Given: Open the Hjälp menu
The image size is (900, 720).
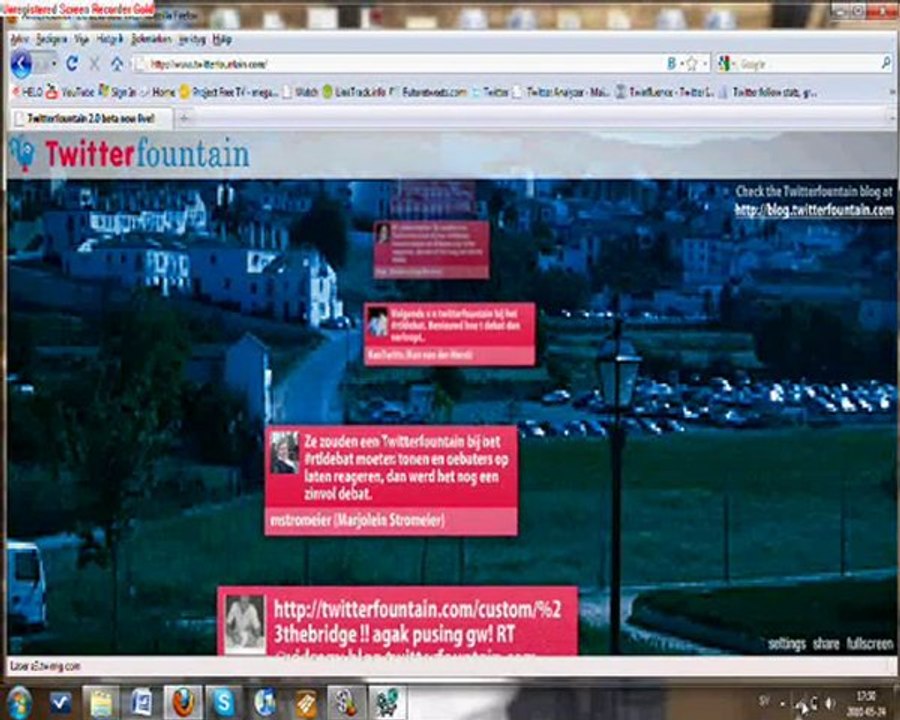Looking at the screenshot, I should [x=222, y=40].
